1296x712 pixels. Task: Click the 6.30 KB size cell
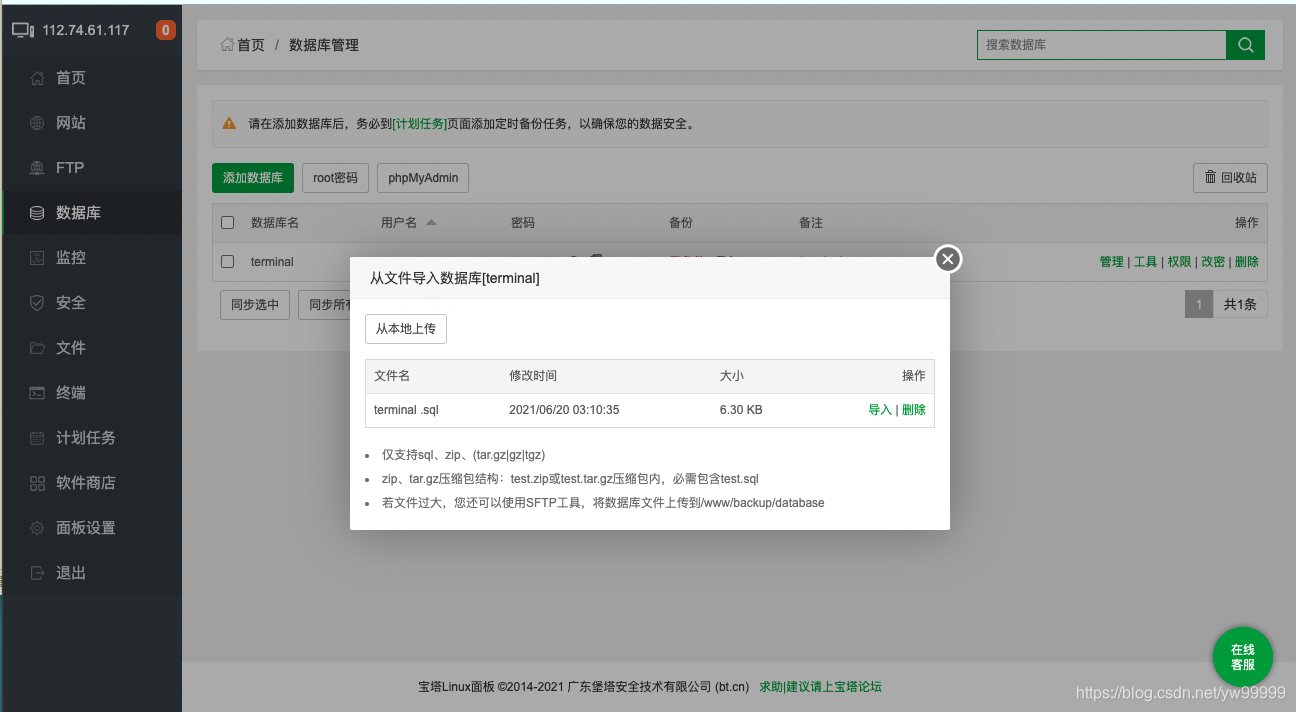[741, 410]
